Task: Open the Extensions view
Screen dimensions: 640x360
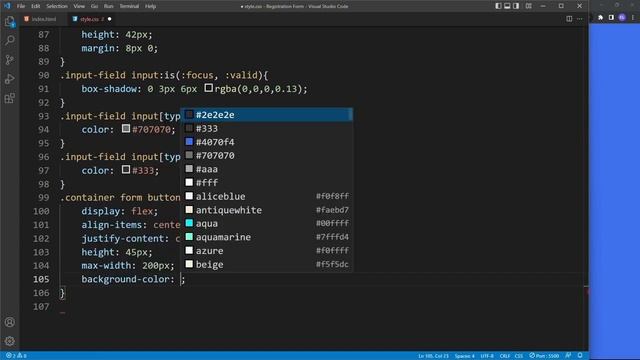Action: click(x=9, y=98)
